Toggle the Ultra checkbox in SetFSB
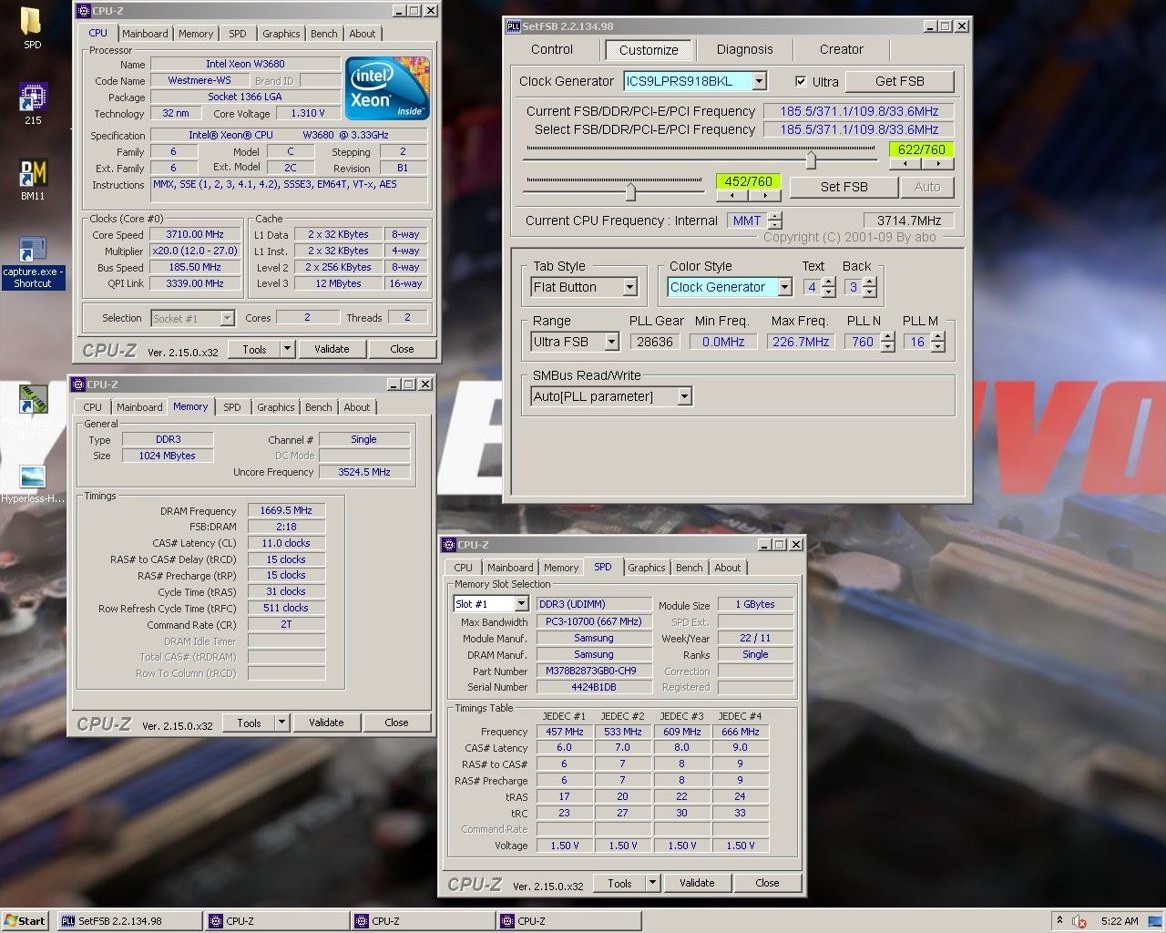 coord(800,82)
